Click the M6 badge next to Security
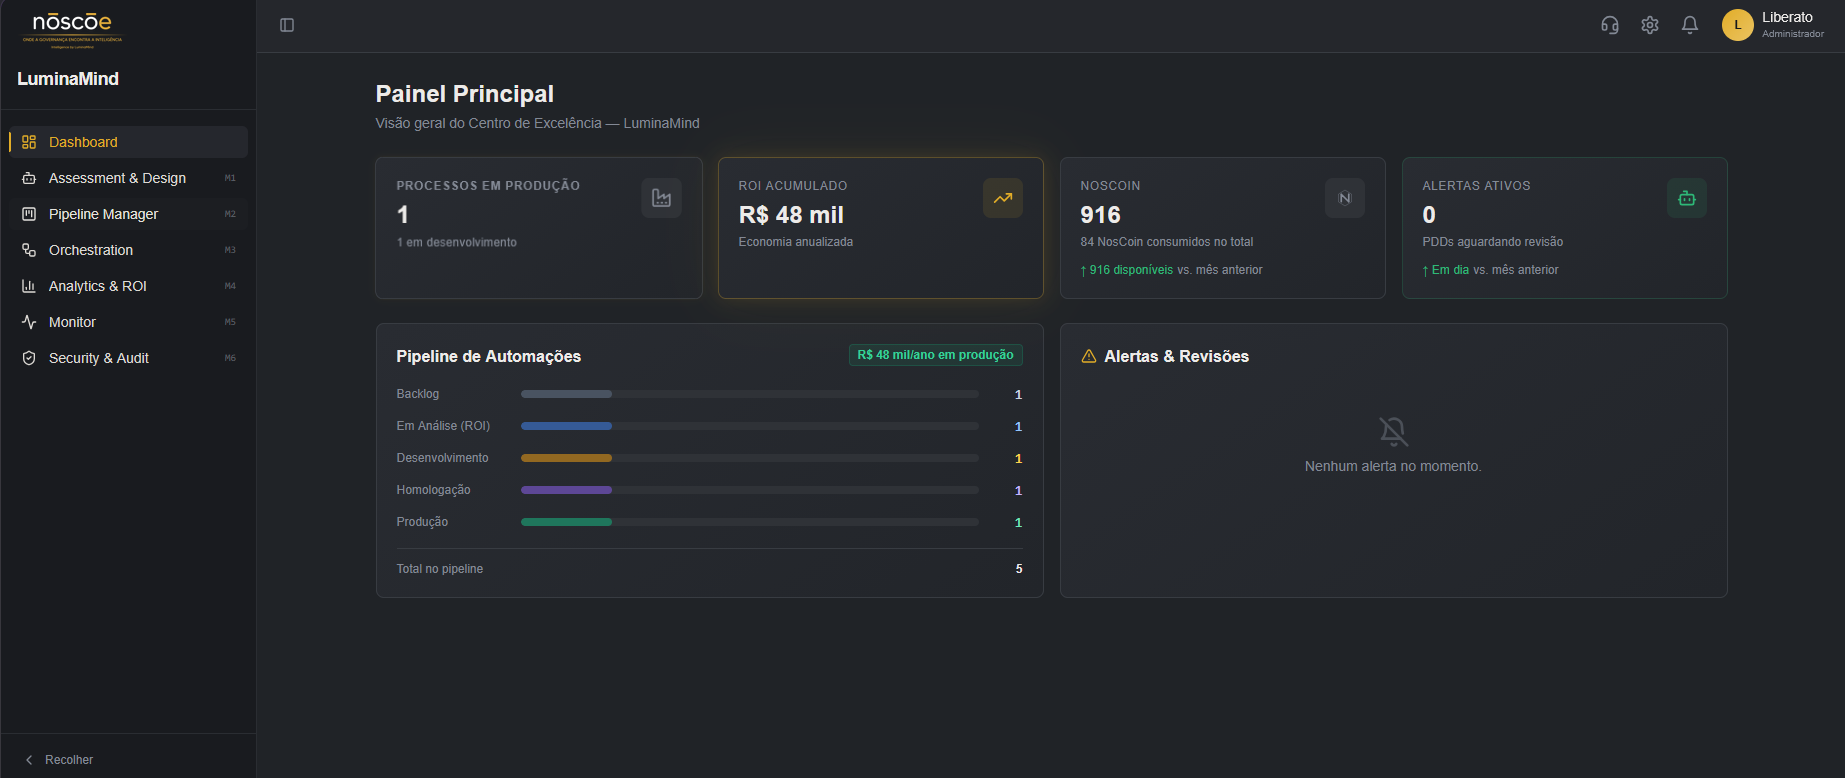This screenshot has height=778, width=1845. (x=230, y=358)
